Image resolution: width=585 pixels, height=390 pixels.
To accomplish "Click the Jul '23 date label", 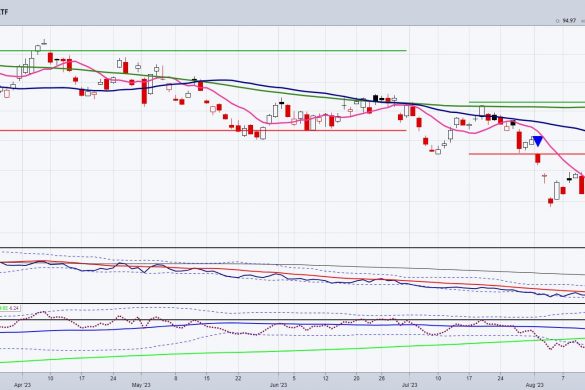I will point(409,385).
